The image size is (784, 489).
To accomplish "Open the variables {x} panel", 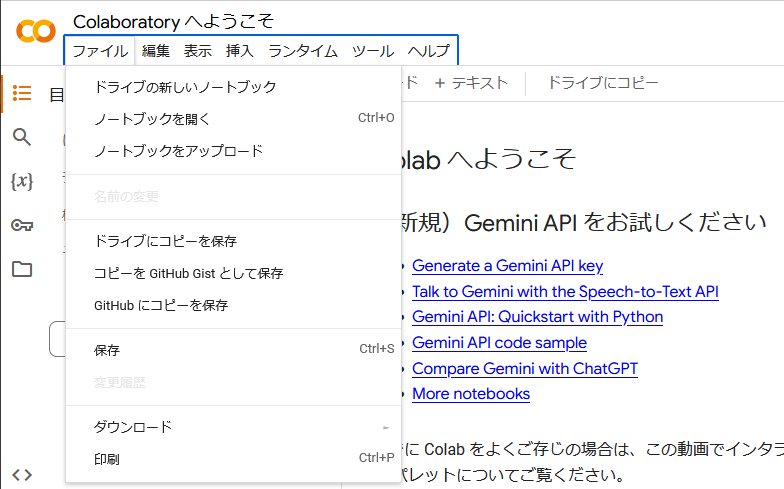I will pyautogui.click(x=22, y=181).
